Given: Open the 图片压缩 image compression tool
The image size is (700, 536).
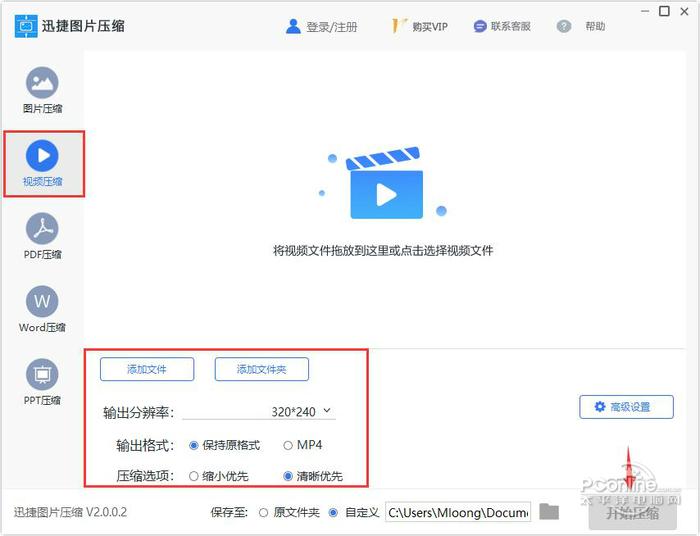Looking at the screenshot, I should pyautogui.click(x=42, y=91).
